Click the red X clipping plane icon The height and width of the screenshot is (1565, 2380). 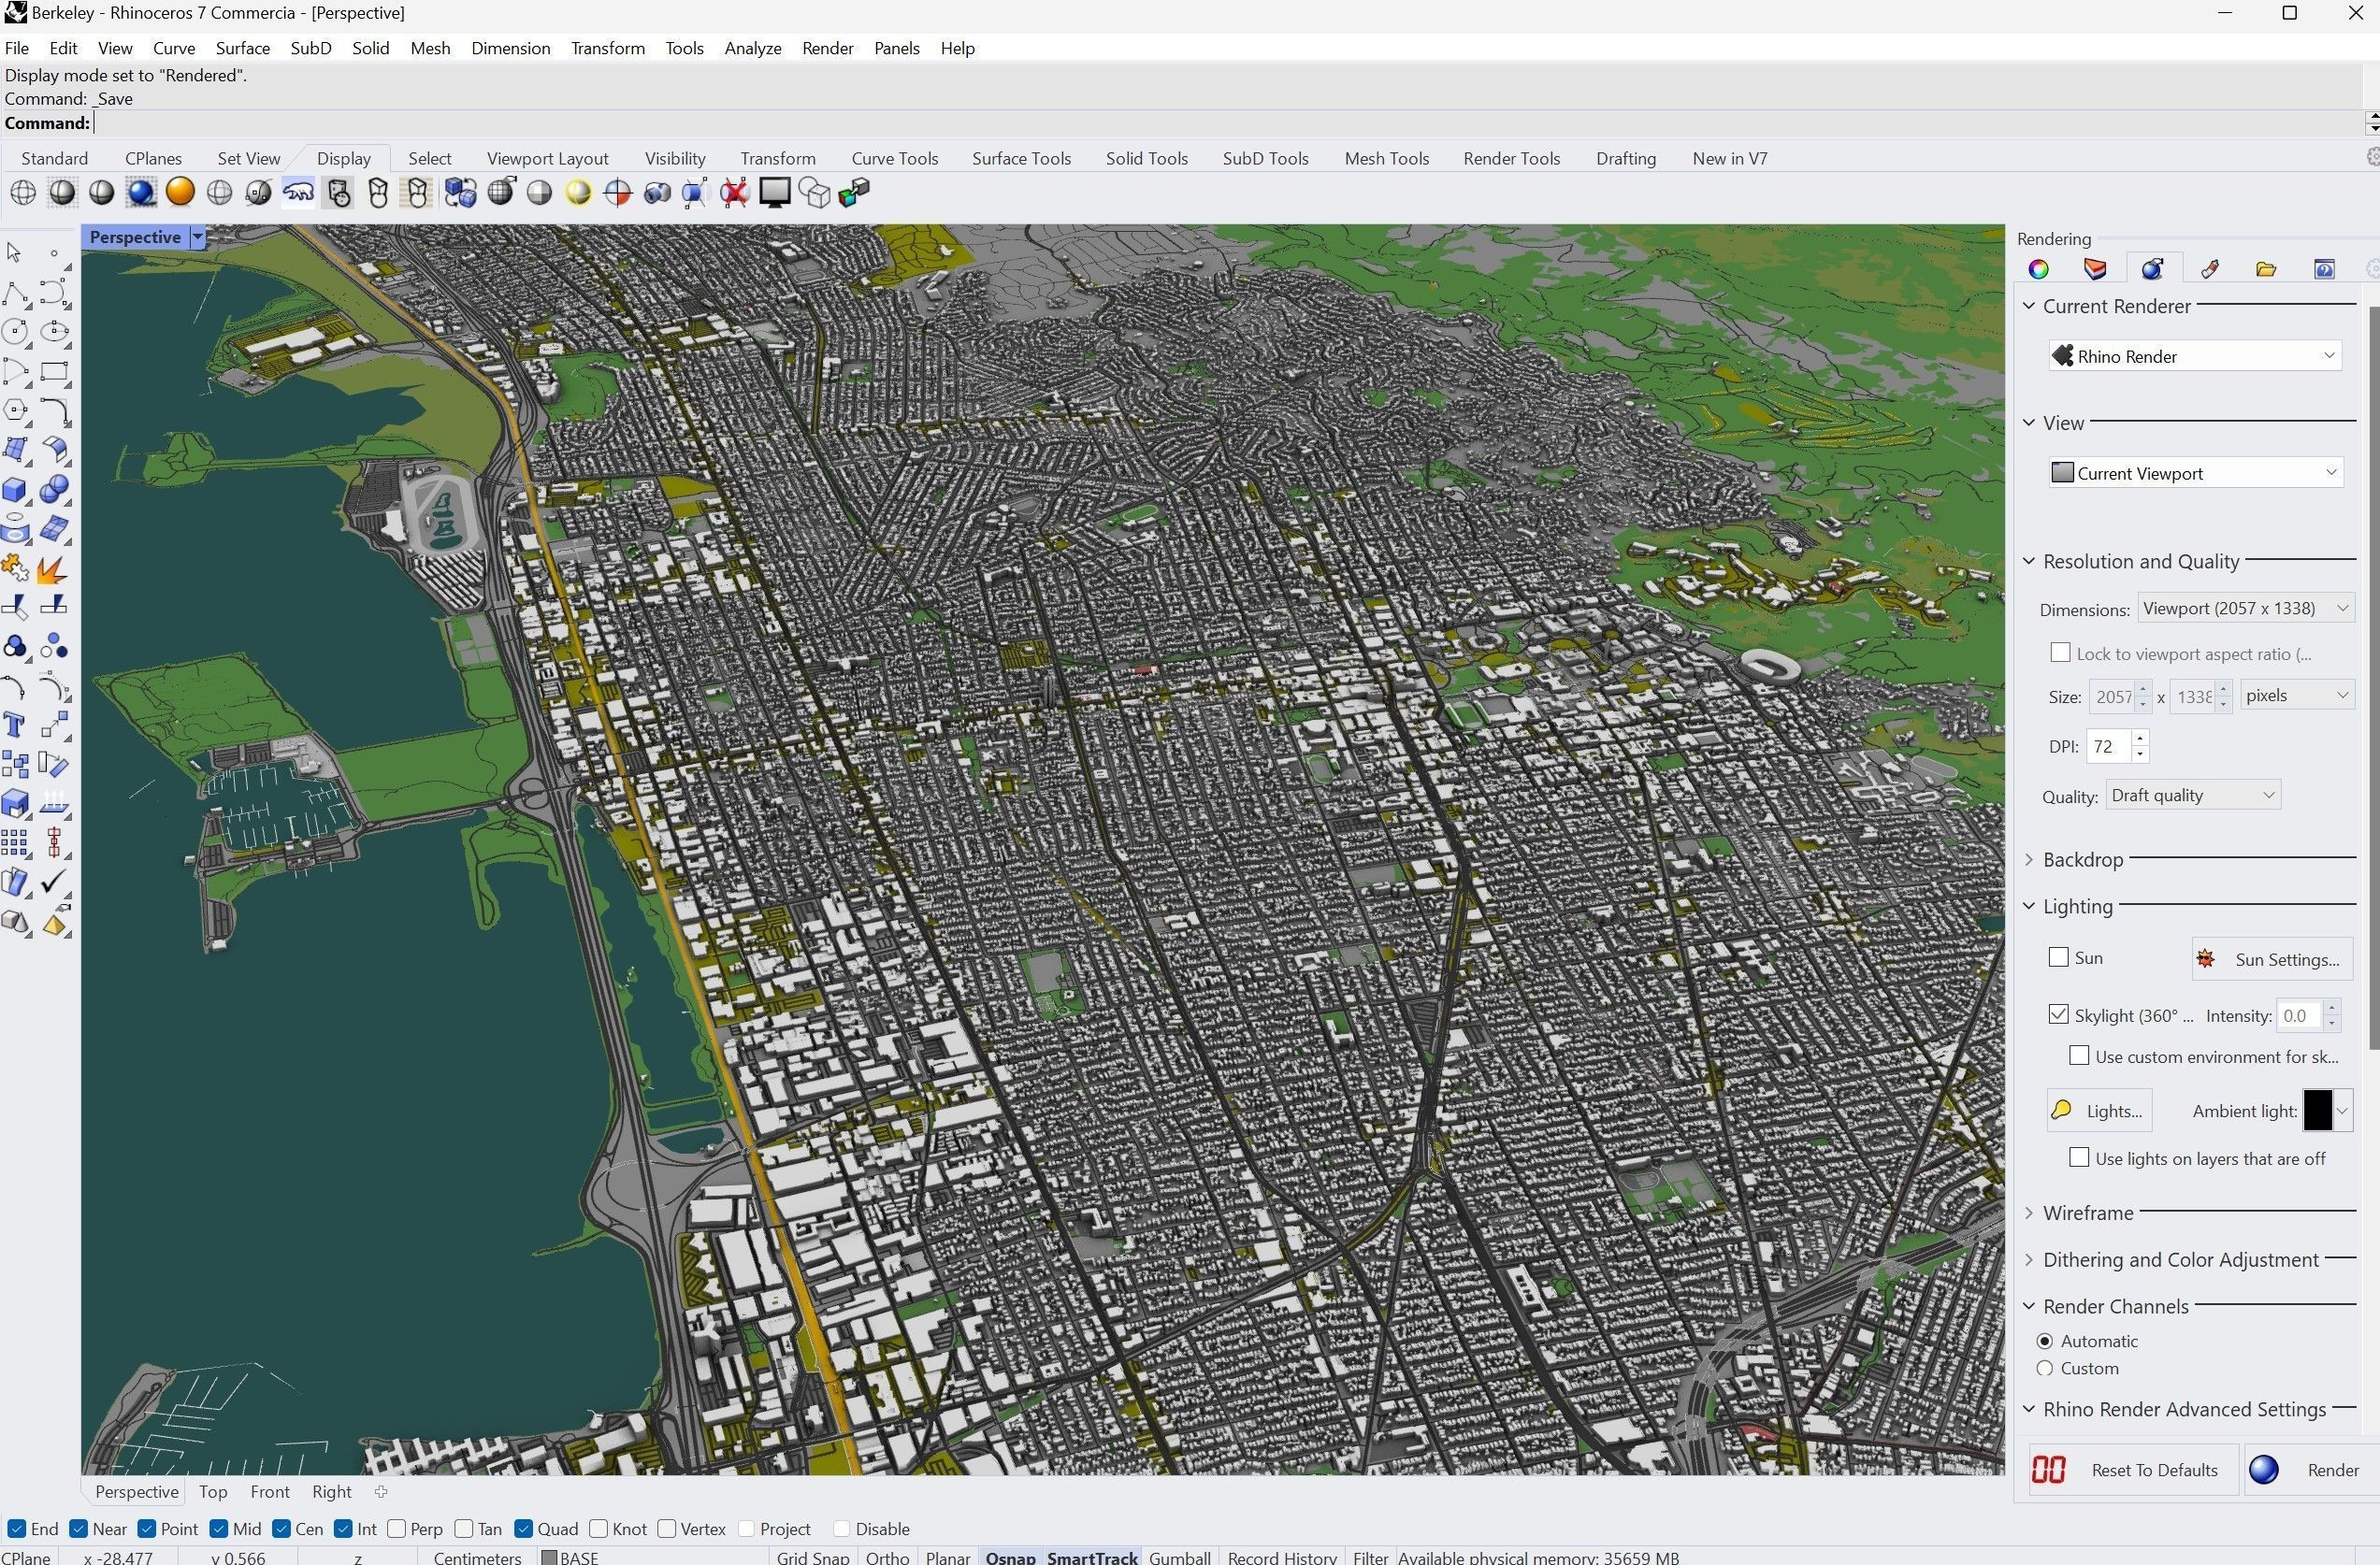pos(735,192)
